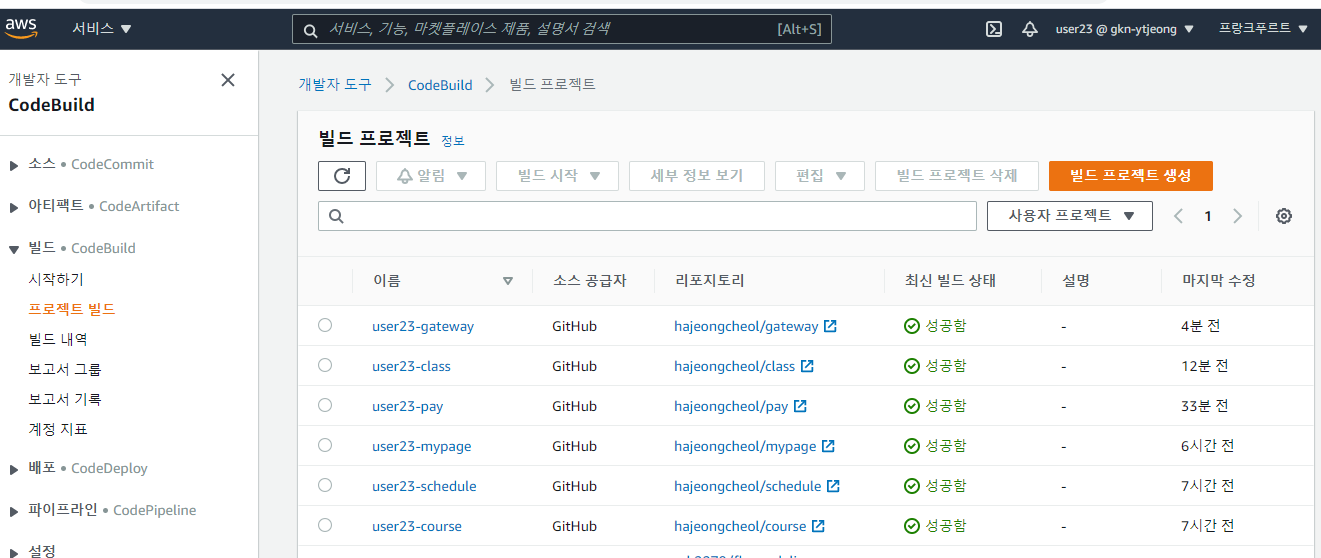Go to the next page arrow
The image size is (1321, 558).
pyautogui.click(x=1238, y=216)
